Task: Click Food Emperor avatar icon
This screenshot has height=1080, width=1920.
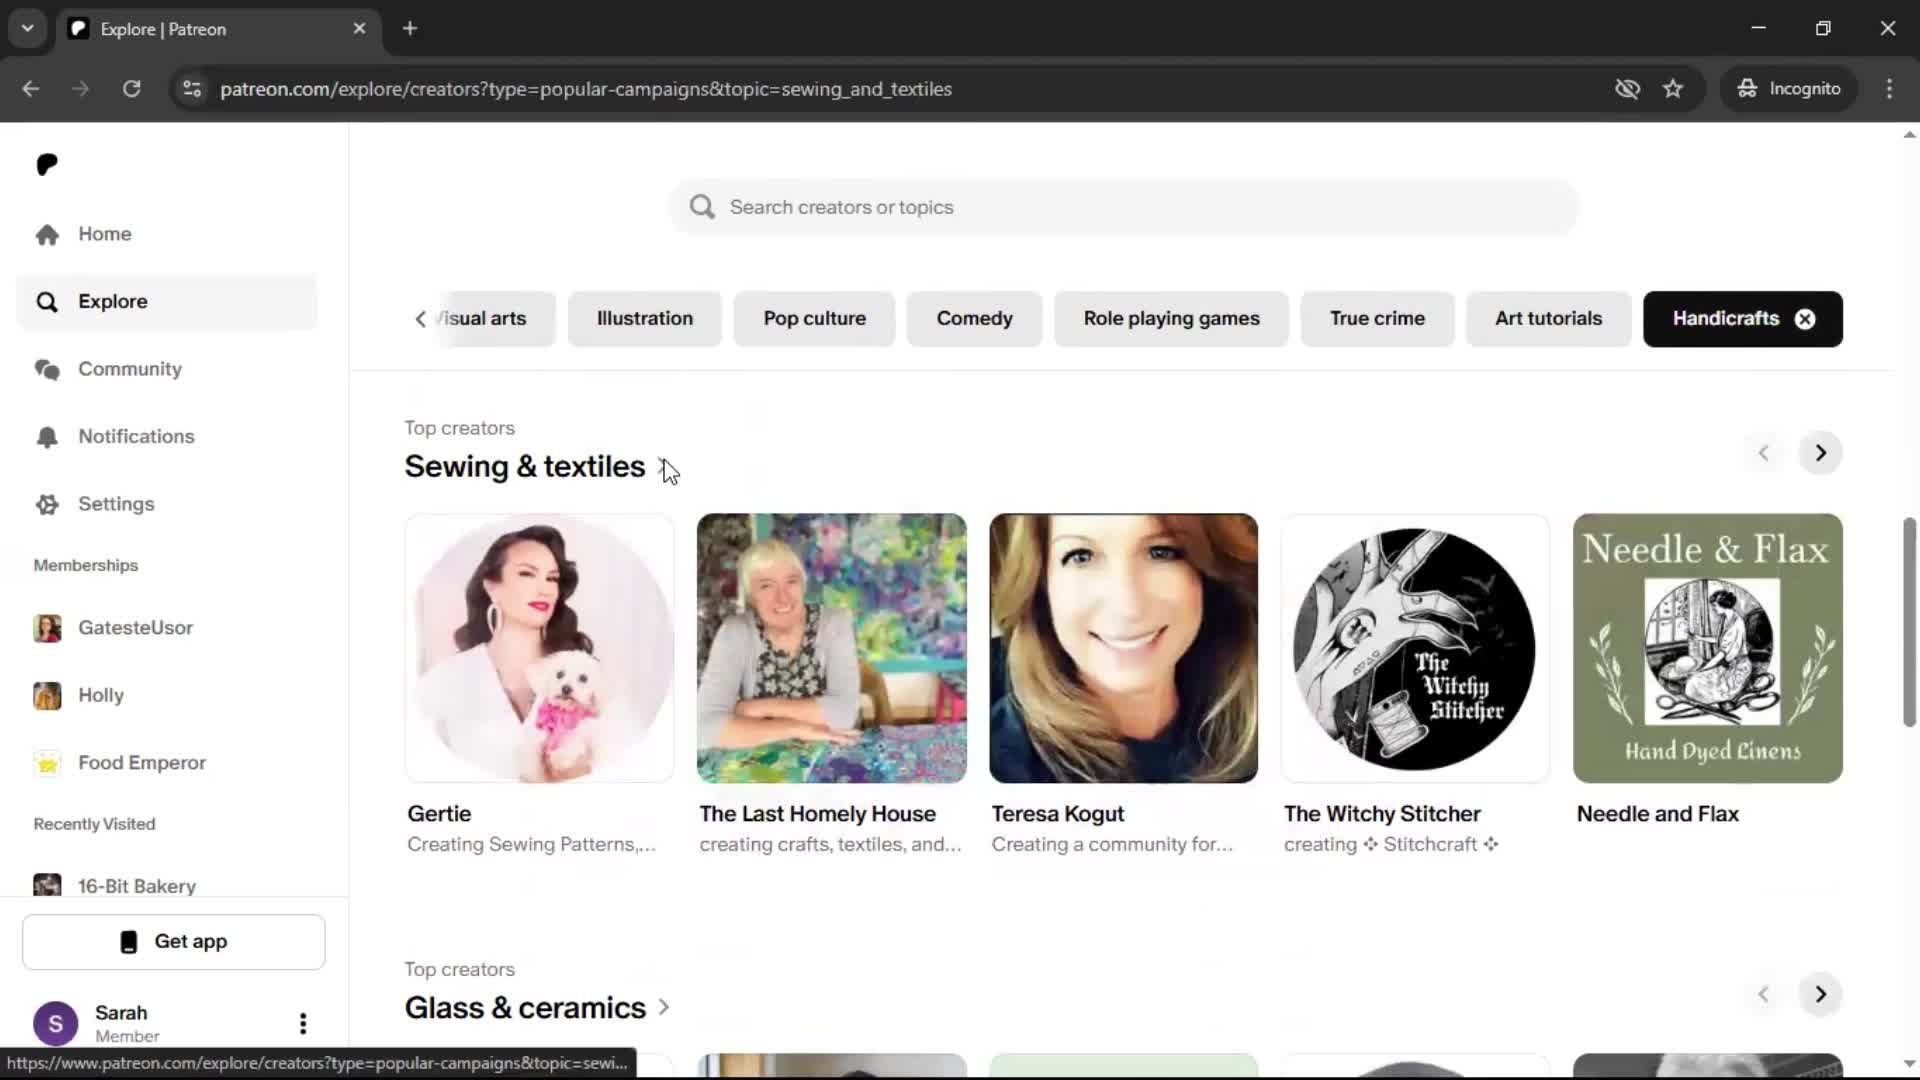Action: pyautogui.click(x=47, y=763)
